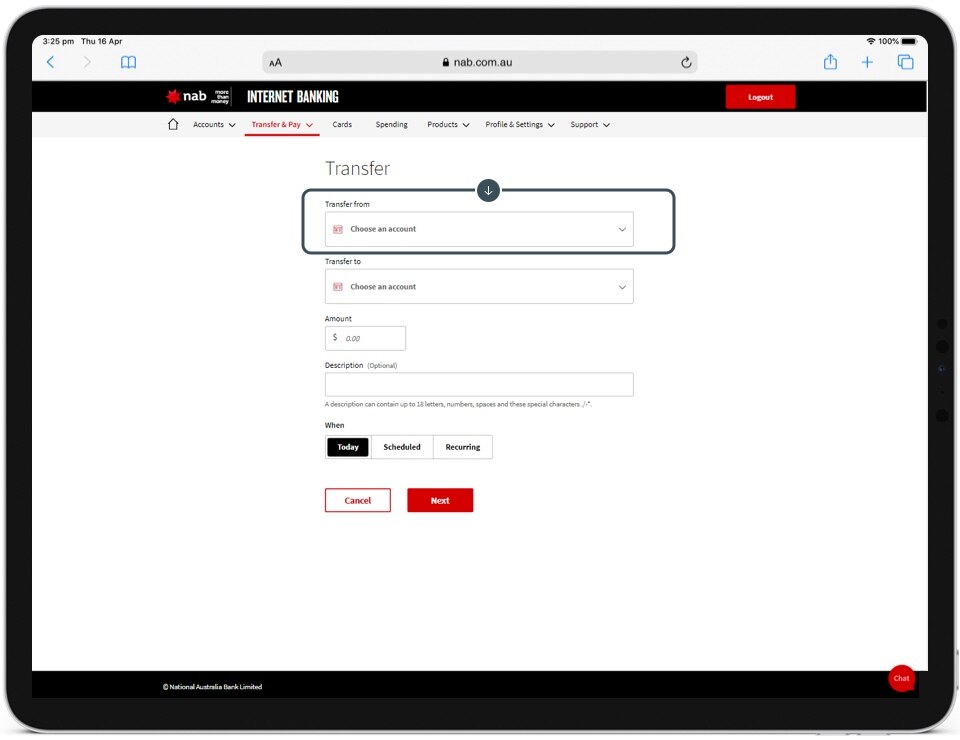
Task: Click the Safari back arrow
Action: 51,62
